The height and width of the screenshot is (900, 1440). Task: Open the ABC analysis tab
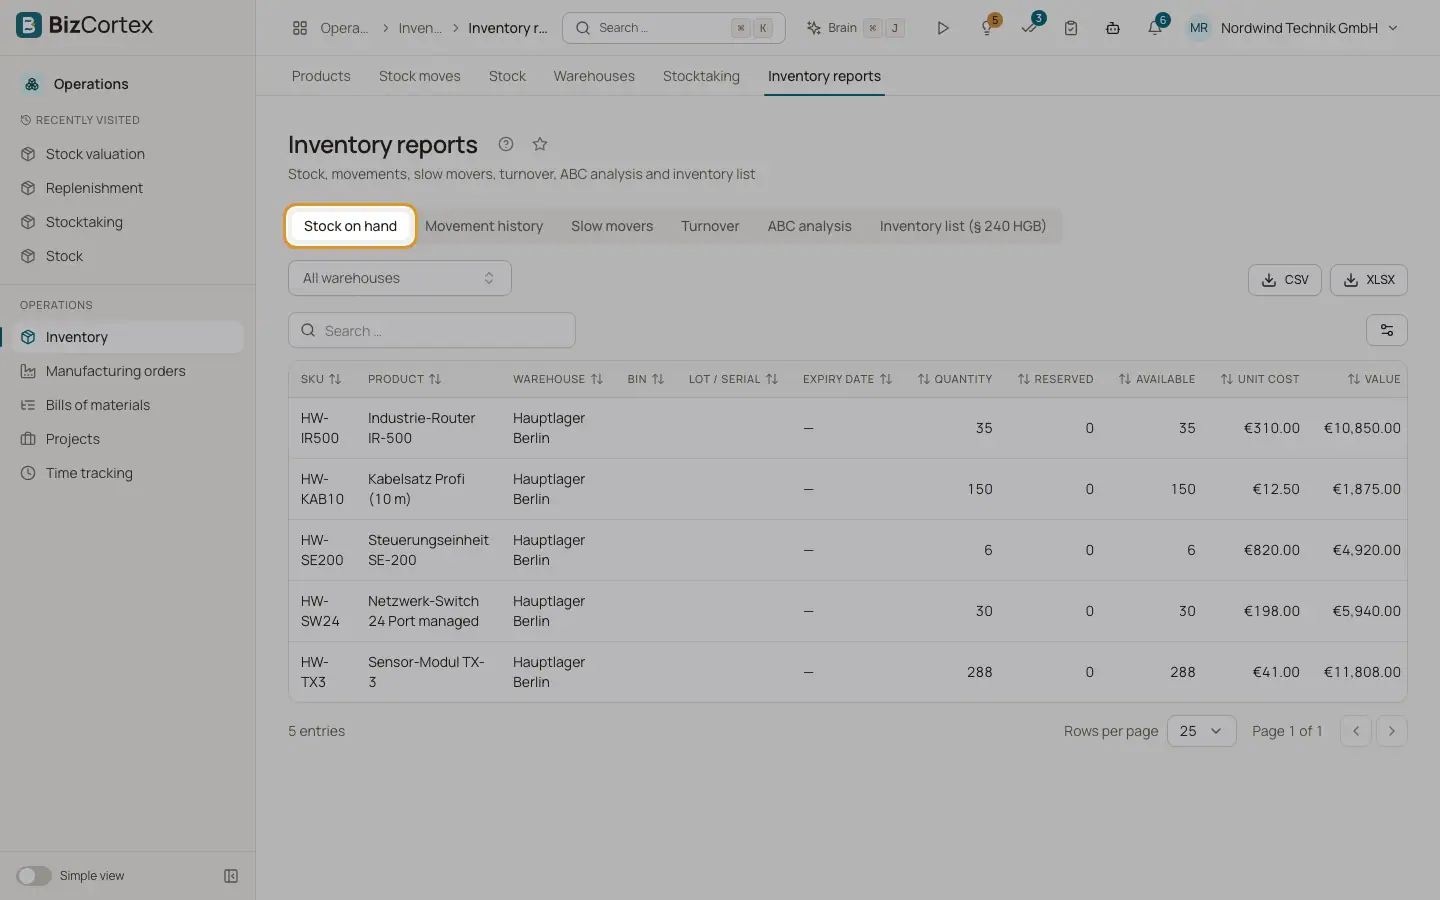click(810, 226)
